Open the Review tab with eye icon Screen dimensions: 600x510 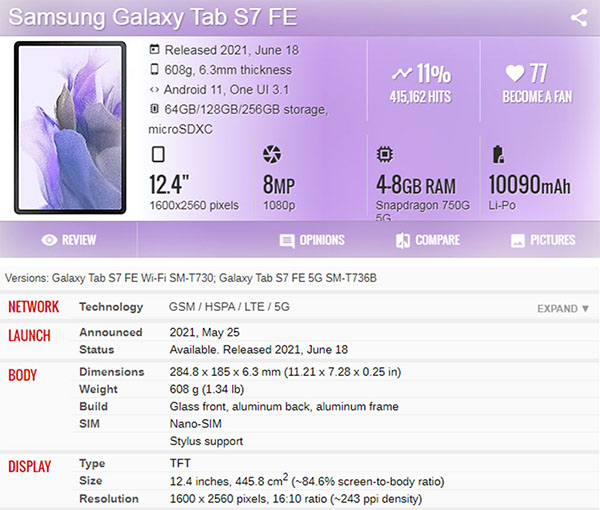point(68,240)
